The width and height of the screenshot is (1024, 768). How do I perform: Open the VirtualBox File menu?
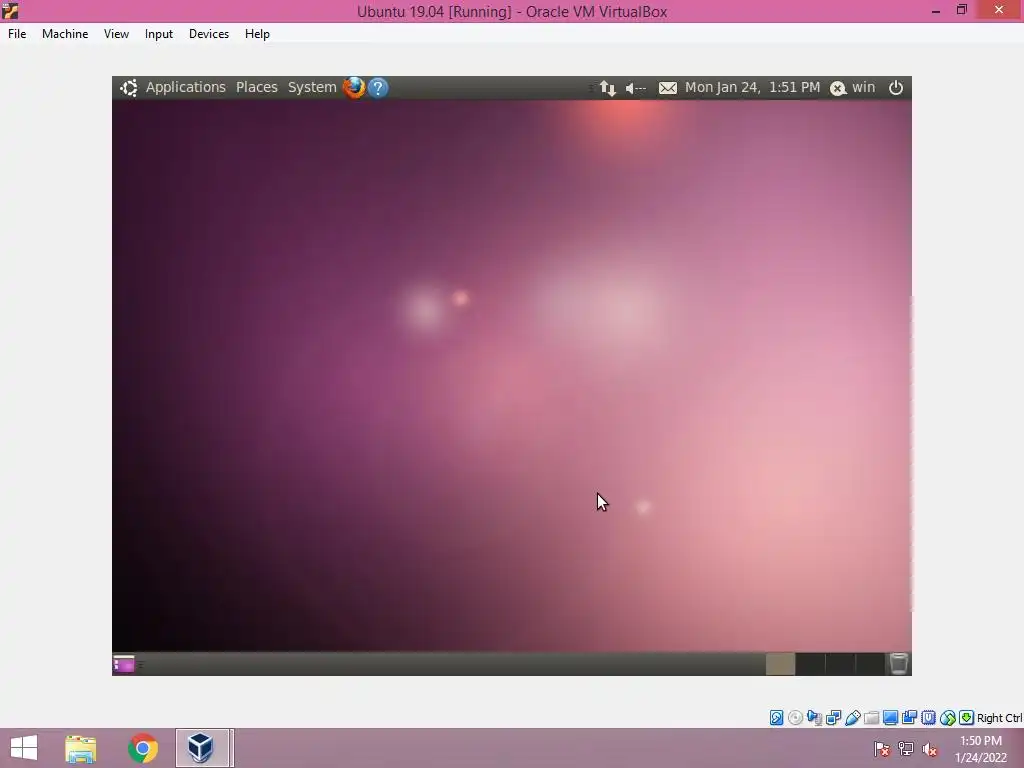tap(17, 34)
